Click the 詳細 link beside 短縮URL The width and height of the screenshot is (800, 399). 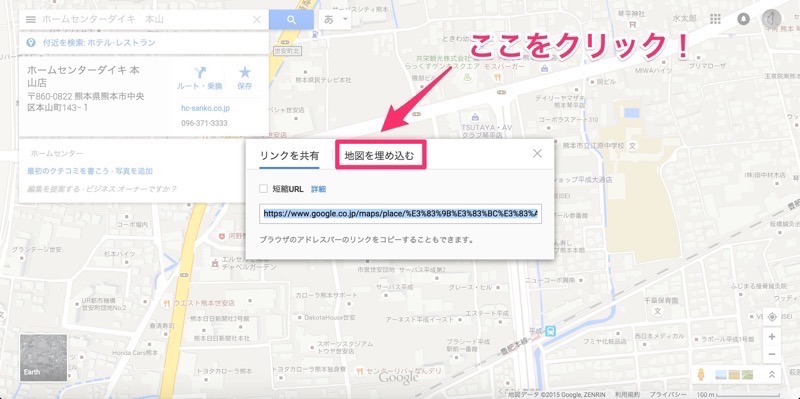tap(318, 189)
